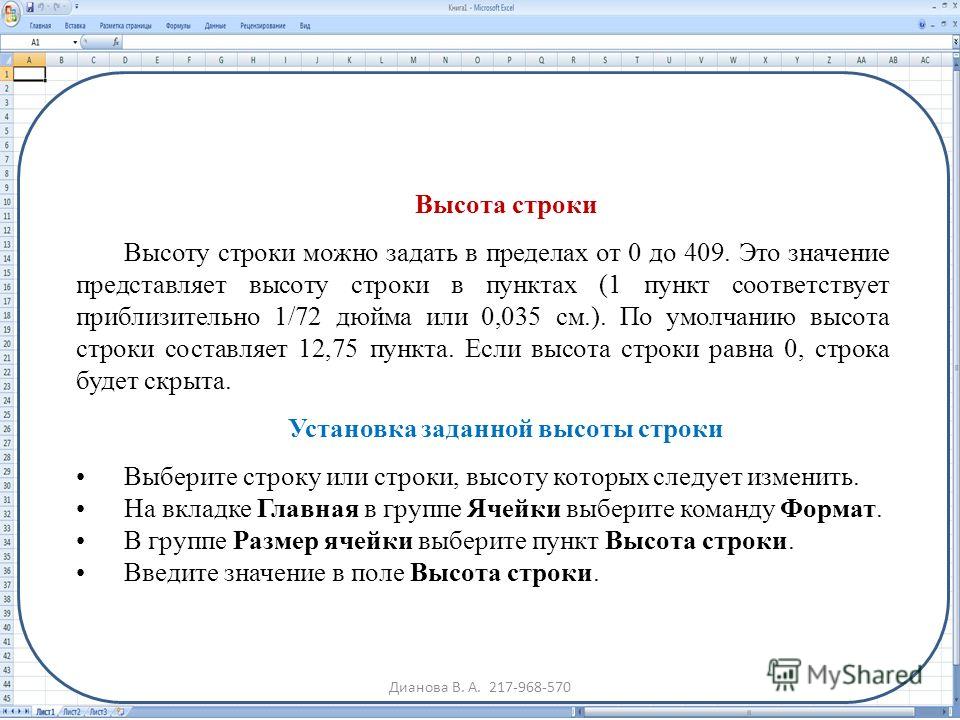Screen dimensions: 960x720
Task: Click into the formula bar
Action: coord(537,42)
